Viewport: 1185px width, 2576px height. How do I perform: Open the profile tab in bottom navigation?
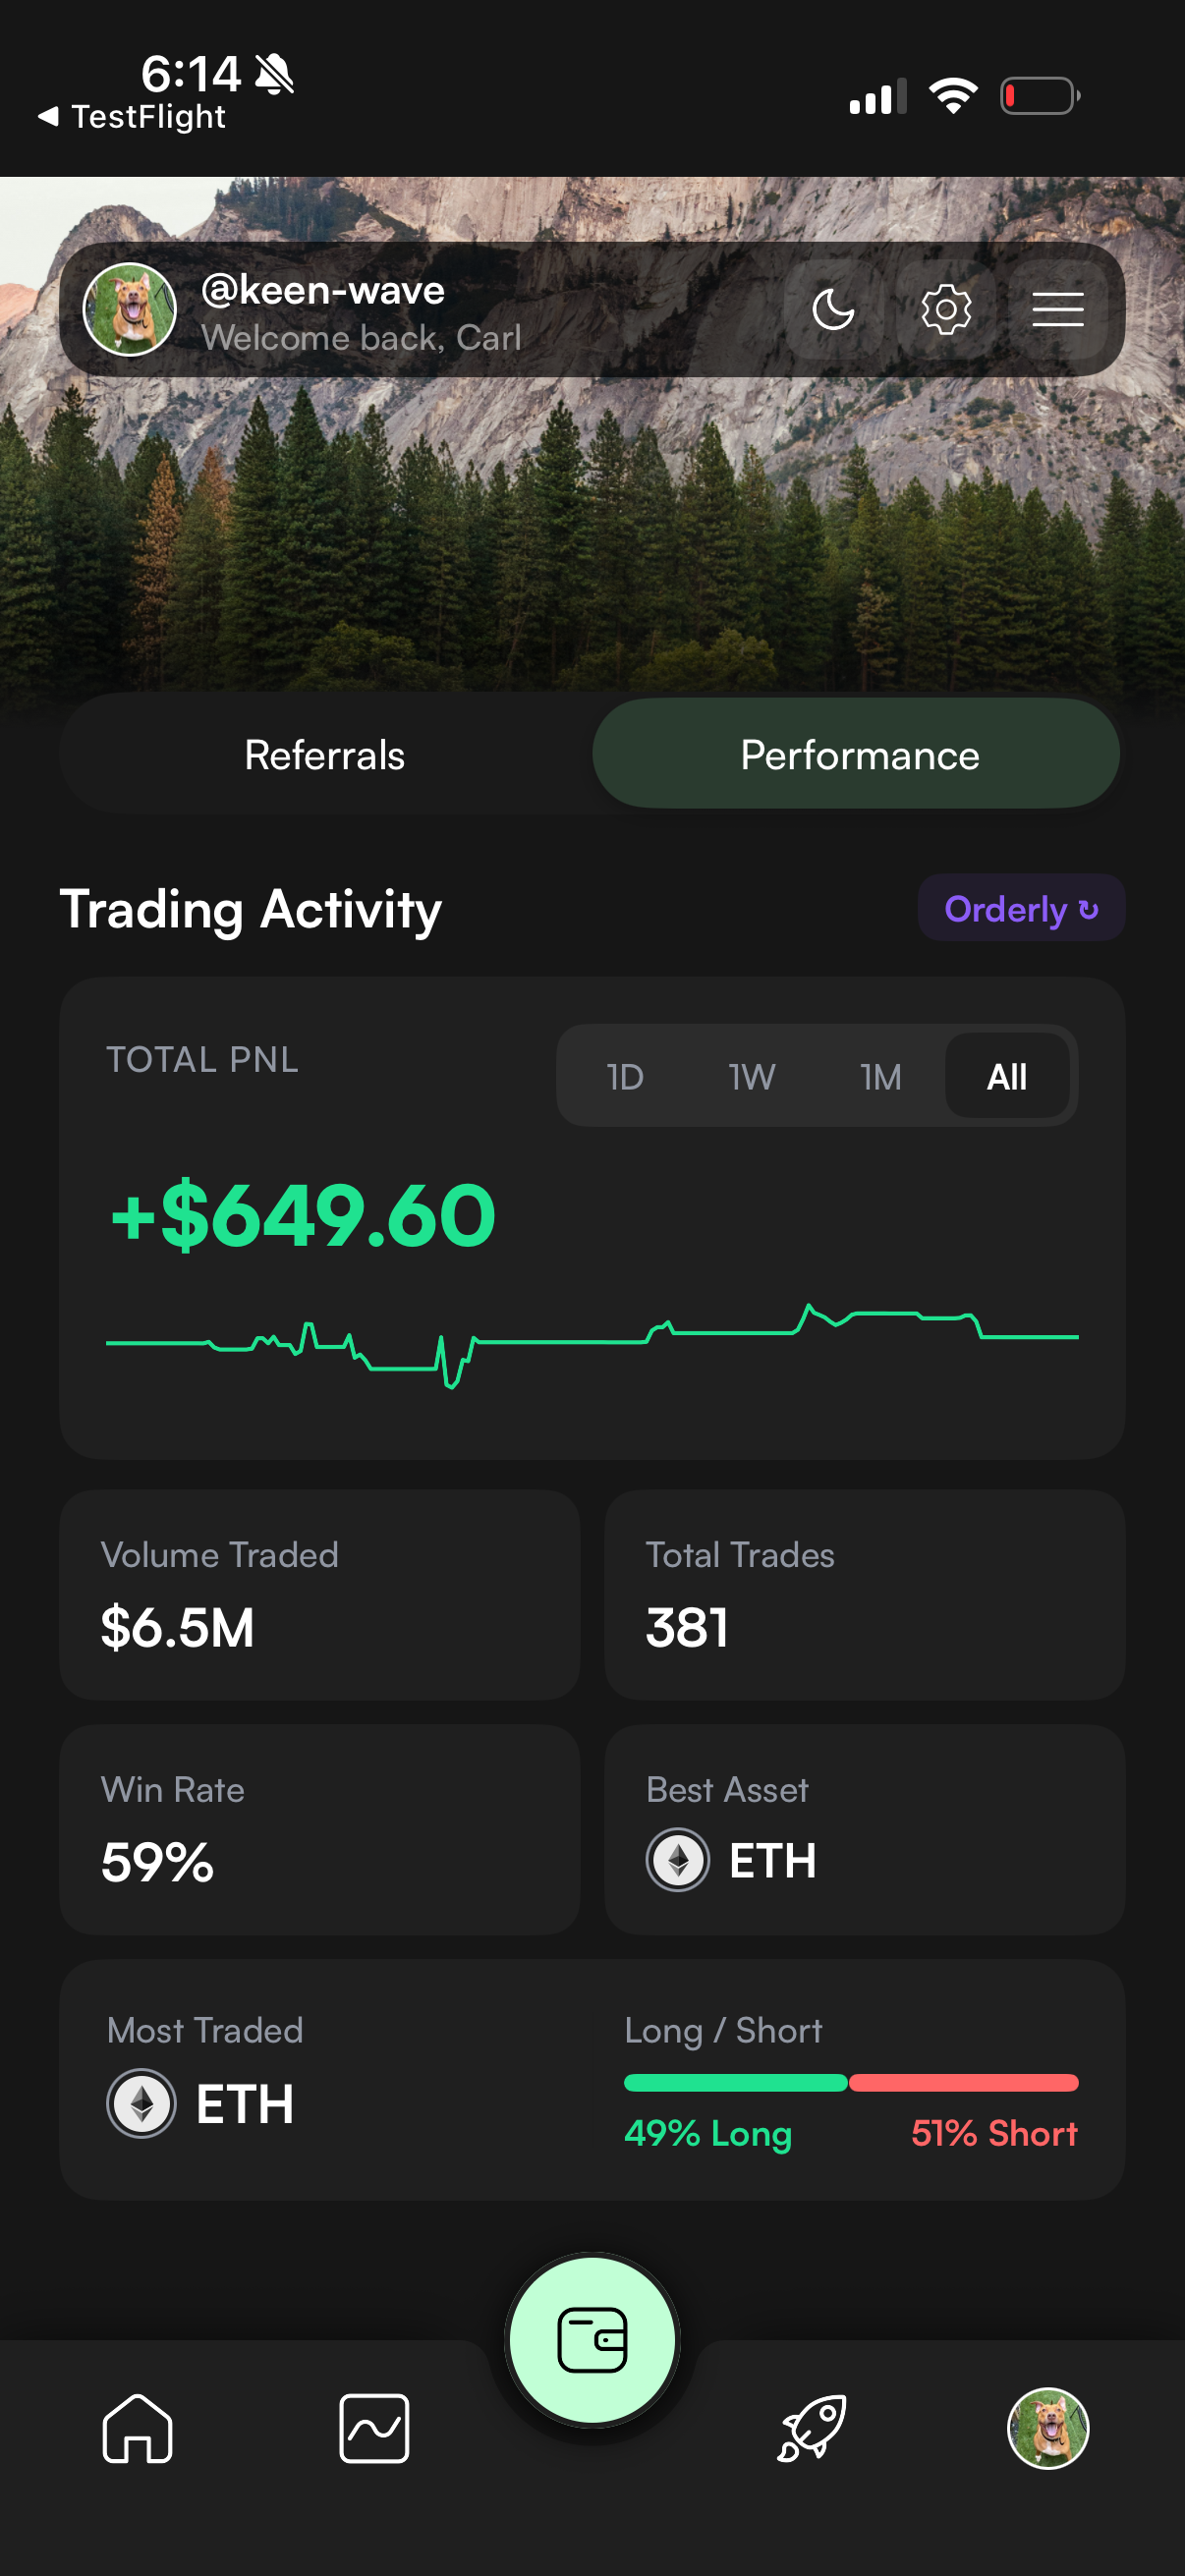pos(1047,2428)
